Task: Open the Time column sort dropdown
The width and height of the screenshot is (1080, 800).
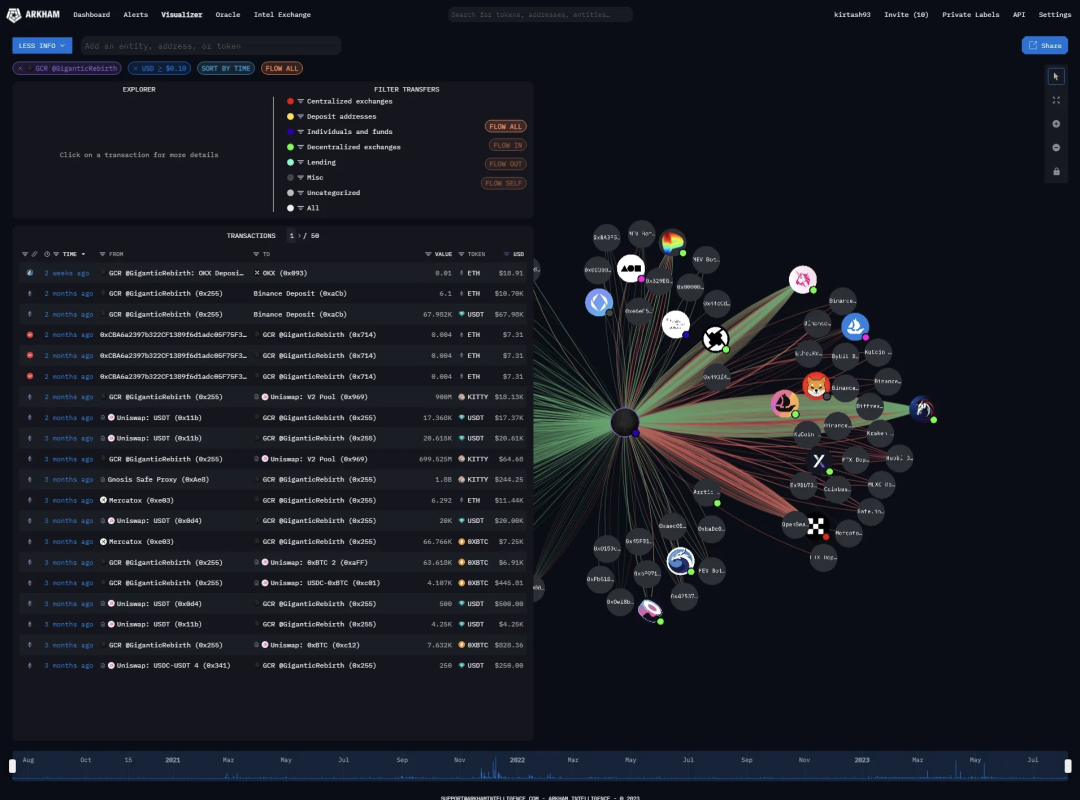Action: click(70, 254)
